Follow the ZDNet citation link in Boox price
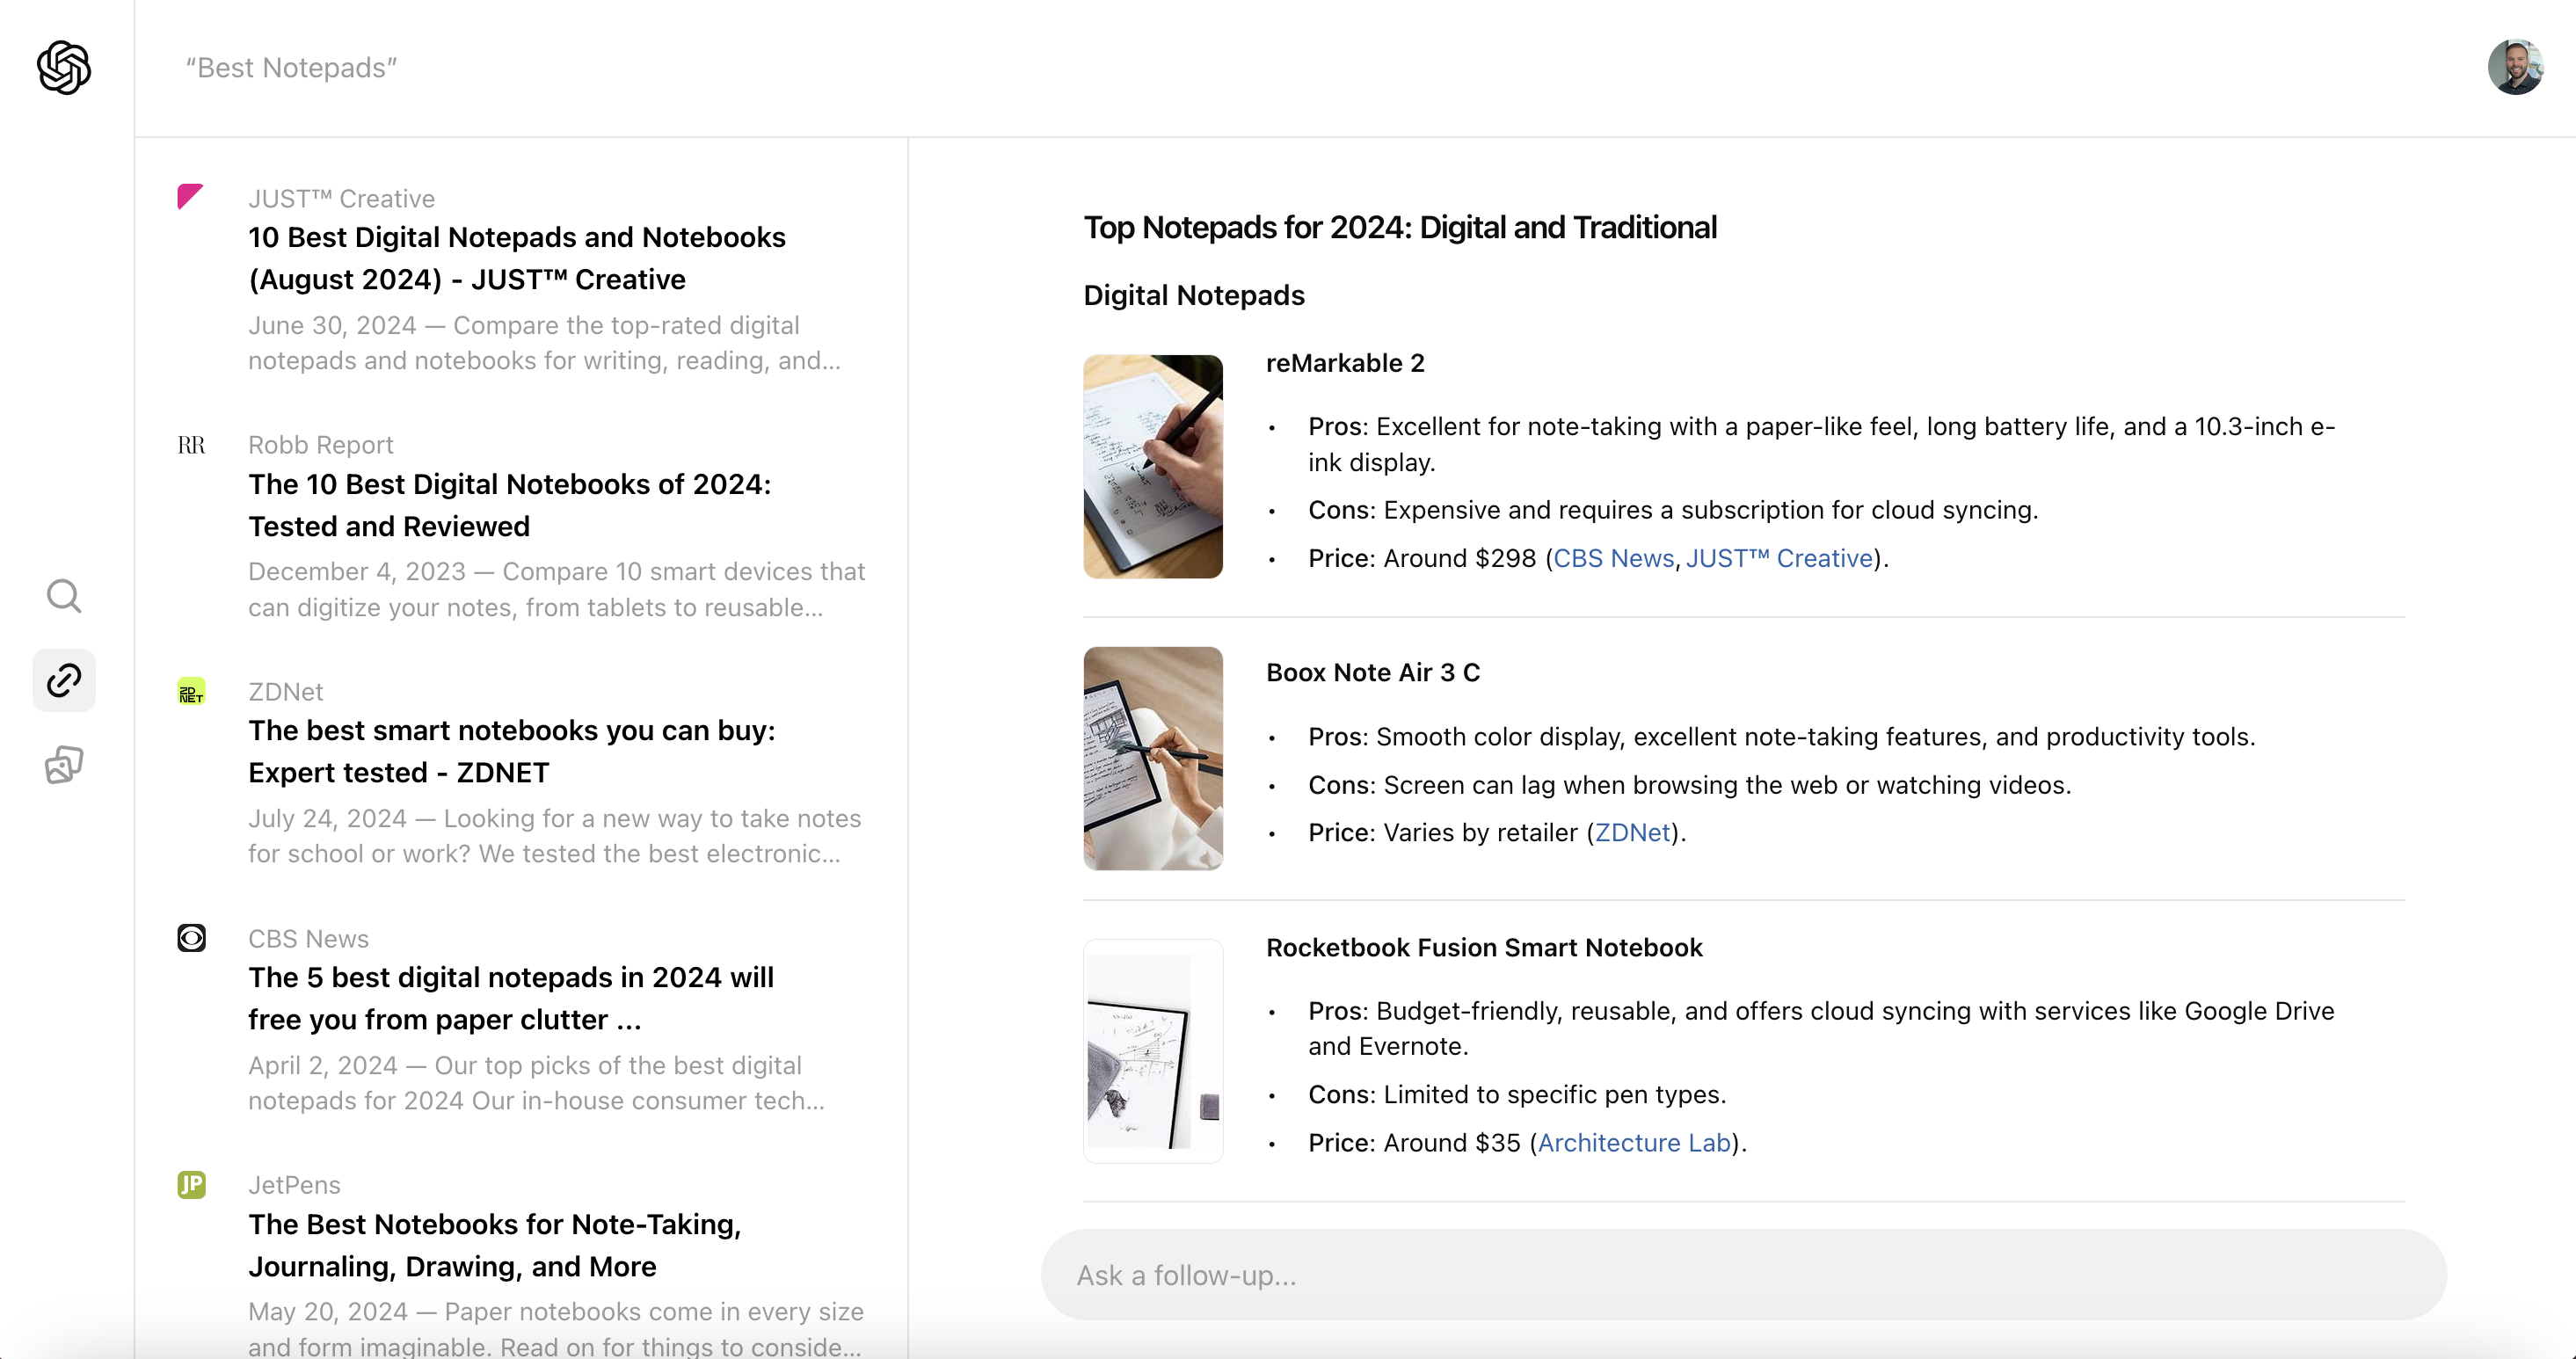This screenshot has height=1359, width=2576. [1632, 832]
